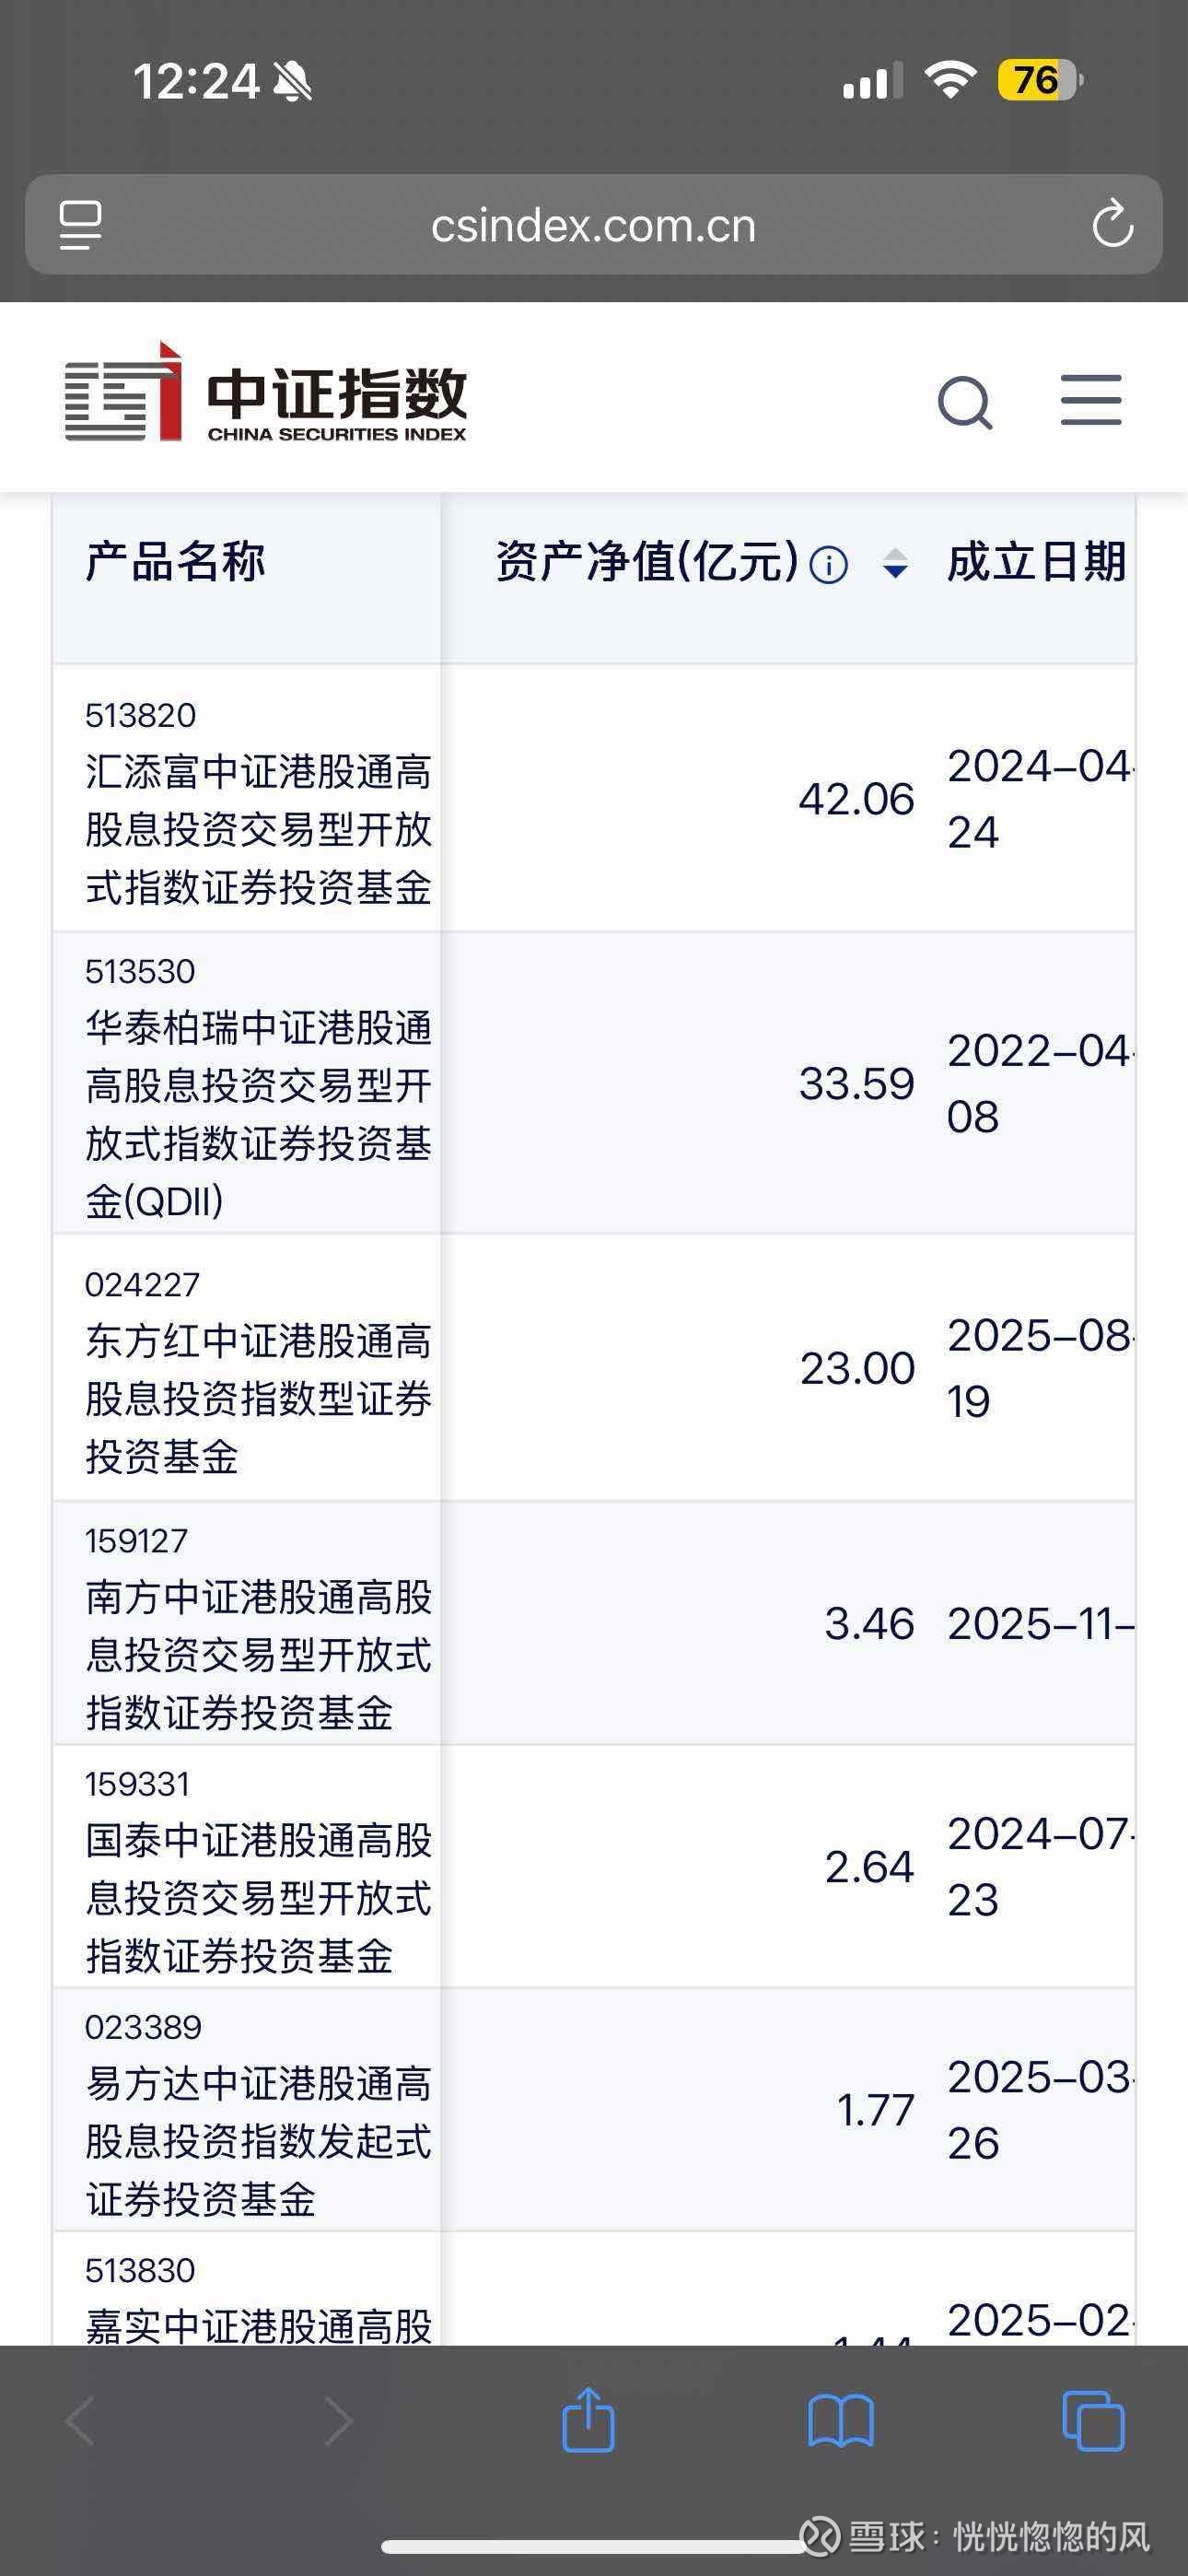The width and height of the screenshot is (1188, 2576).
Task: Tap the page reload icon
Action: [1111, 224]
